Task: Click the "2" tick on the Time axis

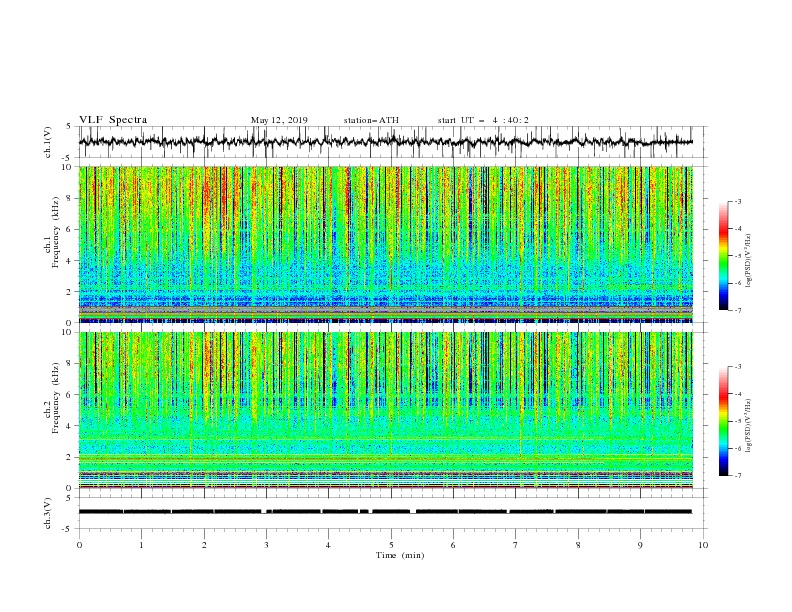Action: pos(204,545)
